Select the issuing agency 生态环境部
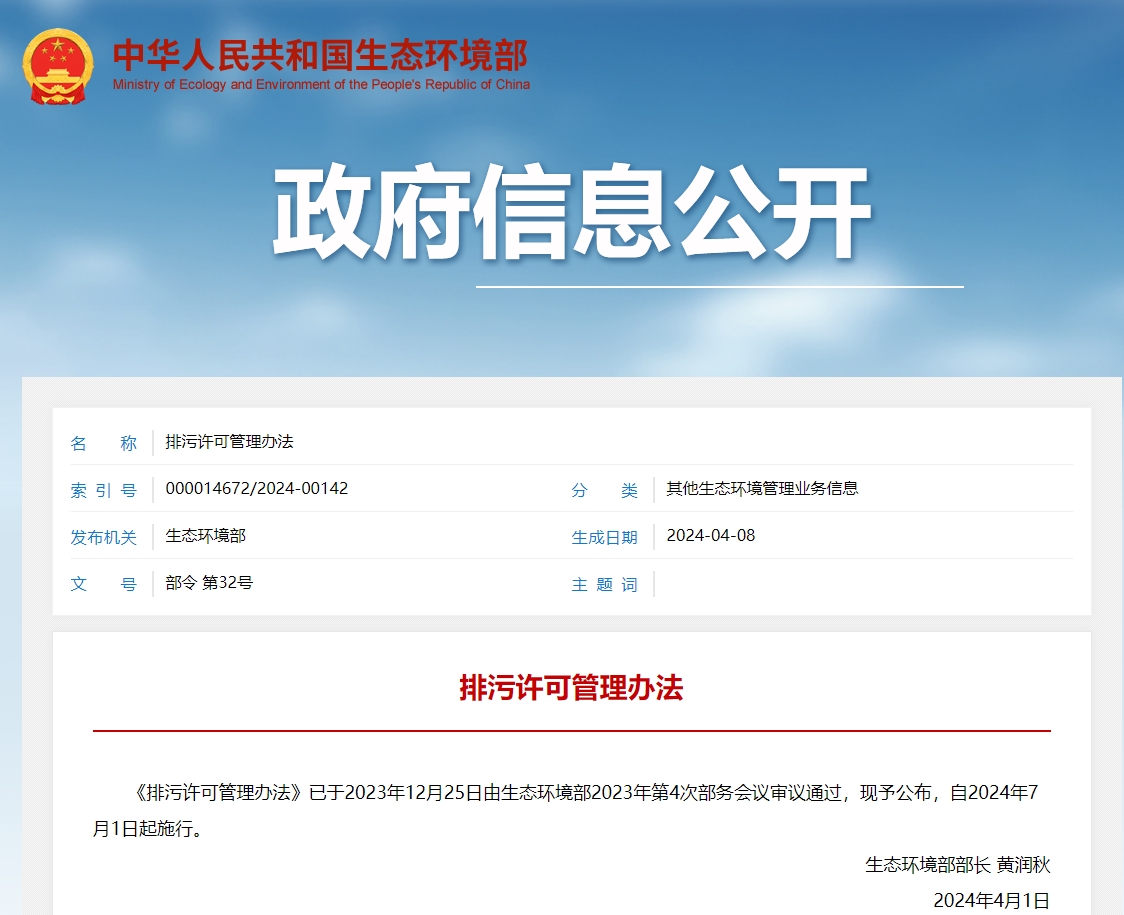This screenshot has height=915, width=1124. click(203, 535)
